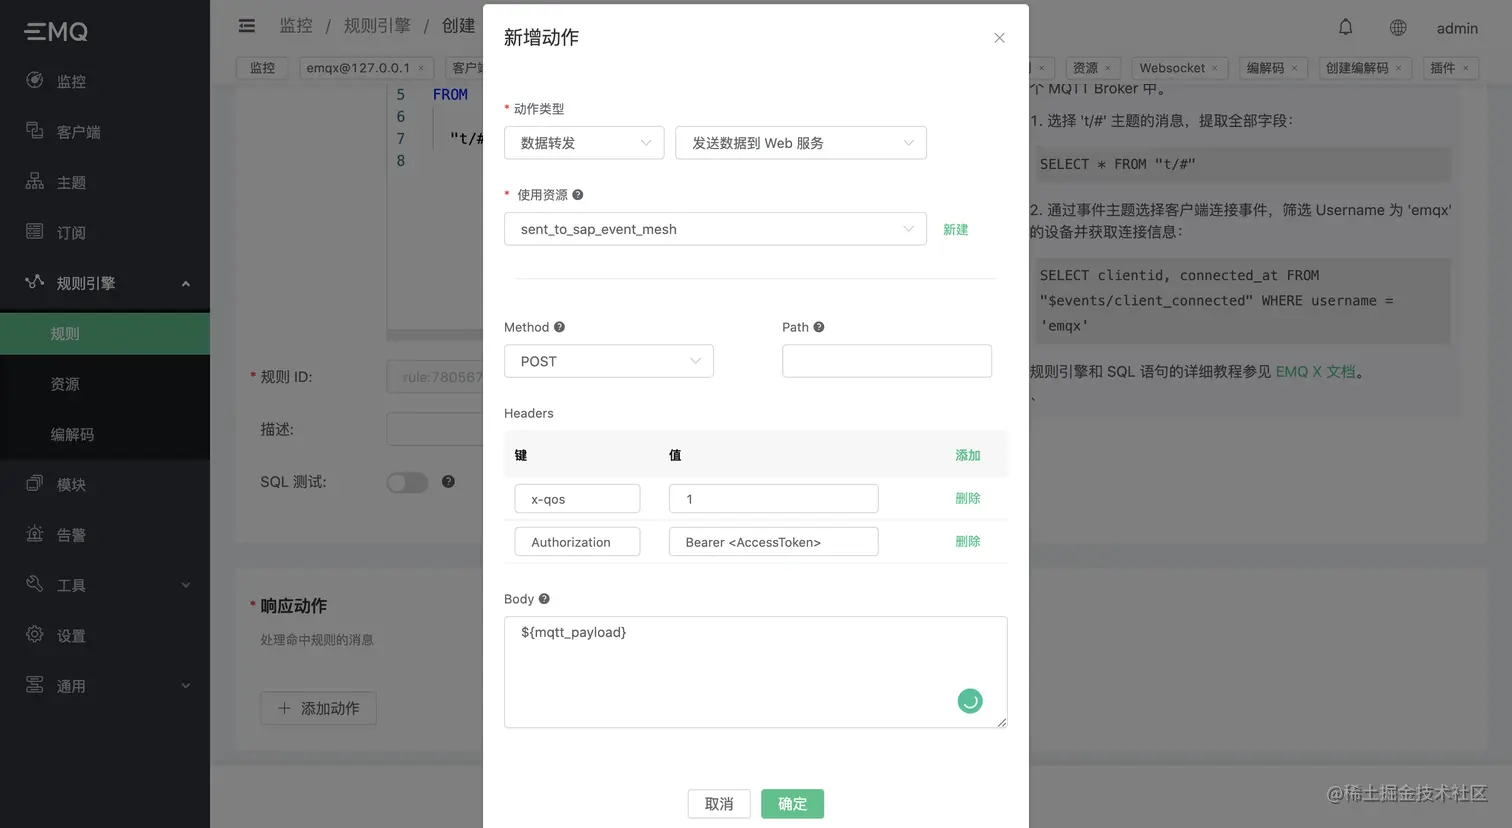Open the 客户端 clients sidebar item
The width and height of the screenshot is (1512, 828).
(105, 131)
